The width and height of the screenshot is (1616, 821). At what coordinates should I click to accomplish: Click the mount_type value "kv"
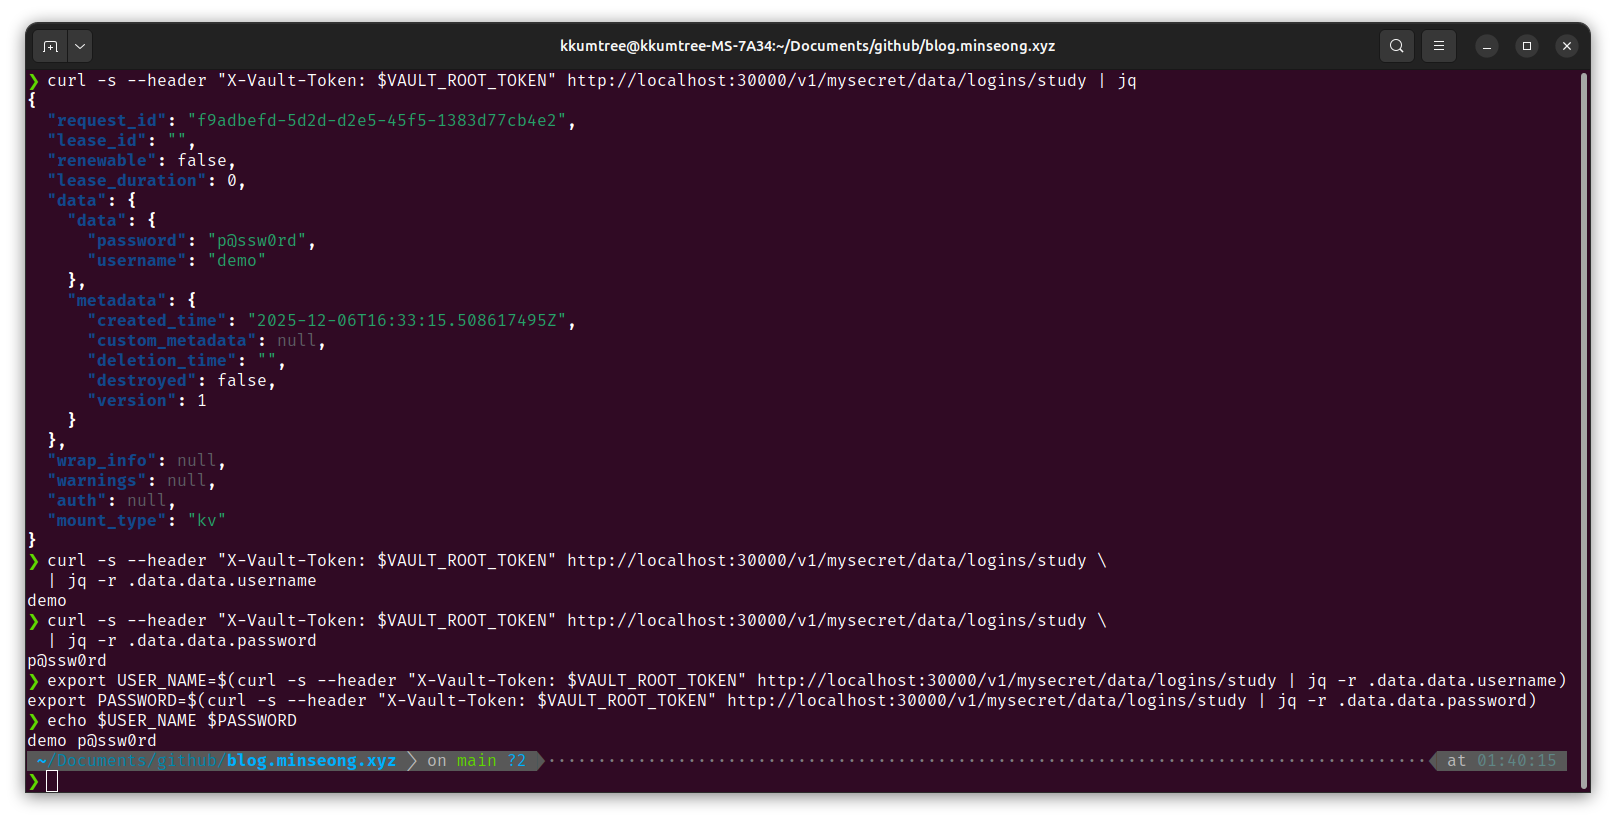pyautogui.click(x=207, y=521)
